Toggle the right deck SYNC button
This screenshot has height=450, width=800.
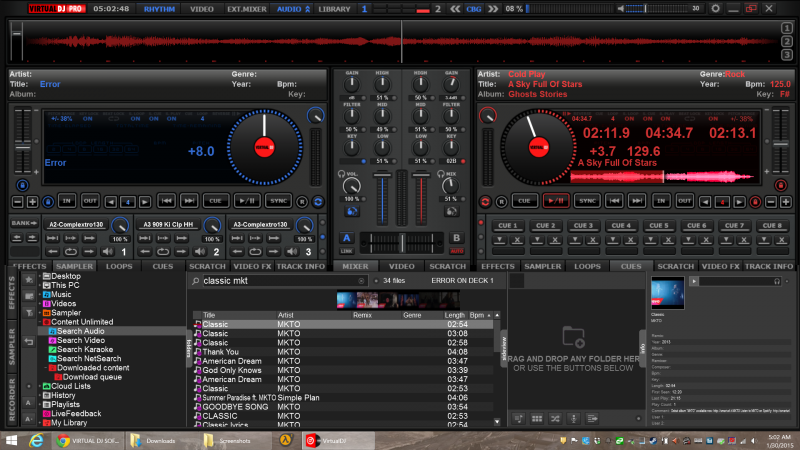click(587, 201)
